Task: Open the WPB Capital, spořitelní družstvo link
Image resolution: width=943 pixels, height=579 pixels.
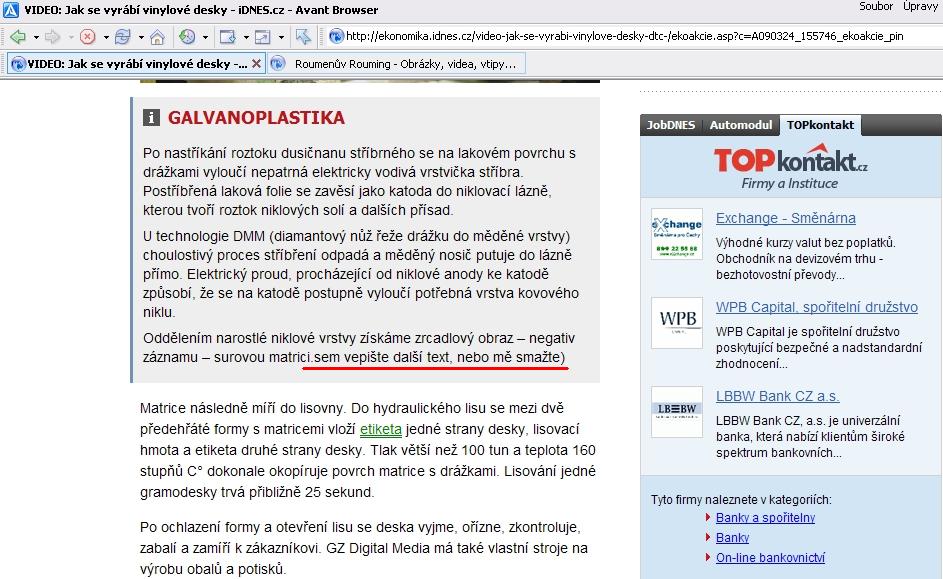Action: click(x=817, y=307)
